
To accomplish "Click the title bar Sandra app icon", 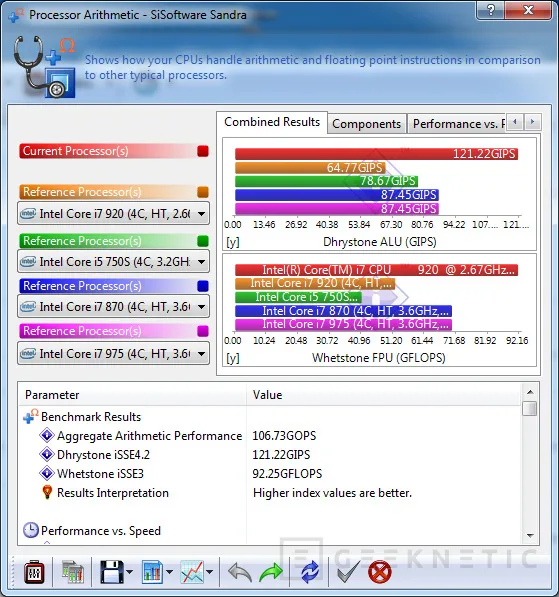I will coord(16,15).
